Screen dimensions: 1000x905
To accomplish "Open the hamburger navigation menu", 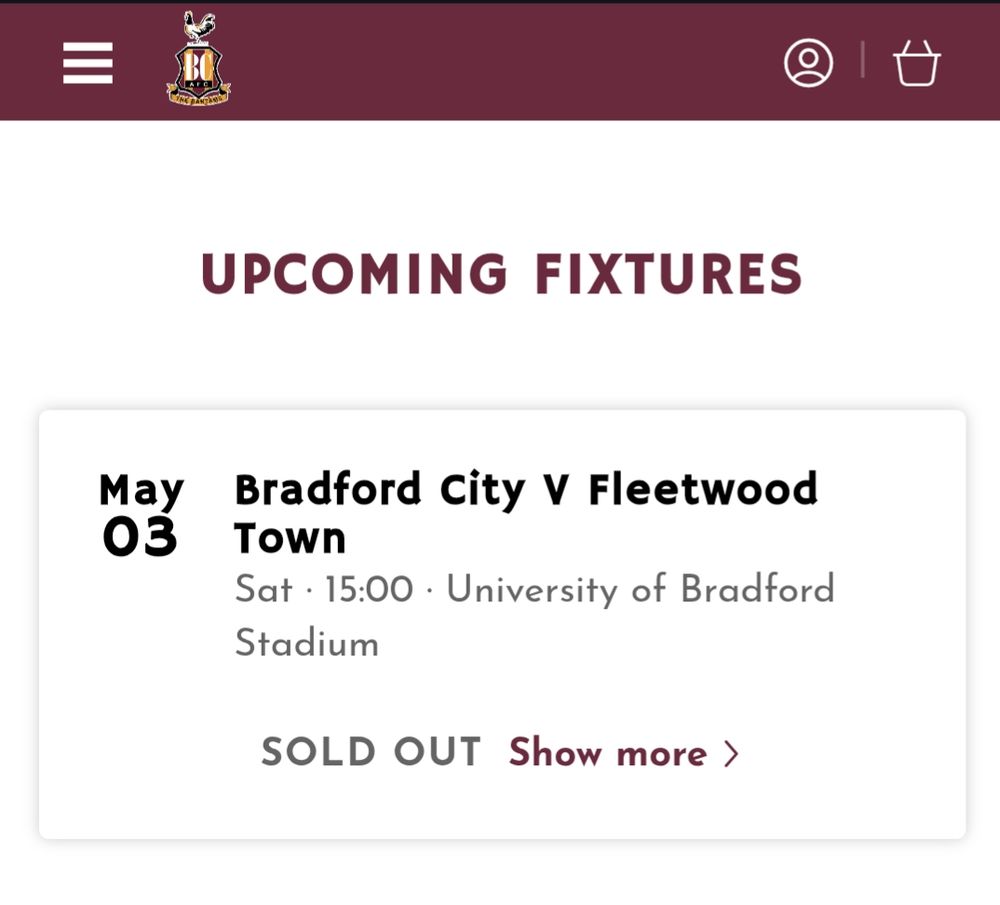I will point(88,63).
